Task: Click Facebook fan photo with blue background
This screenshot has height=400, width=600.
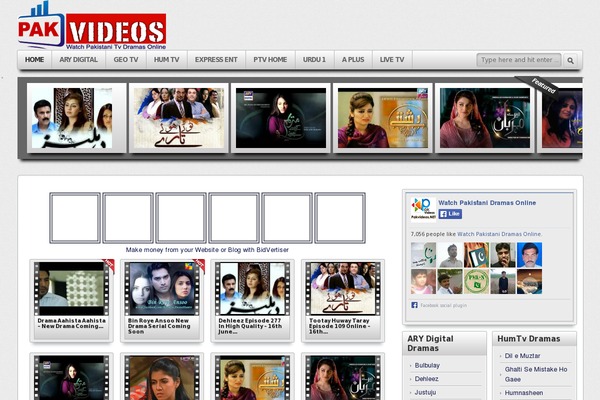Action: [x=530, y=255]
